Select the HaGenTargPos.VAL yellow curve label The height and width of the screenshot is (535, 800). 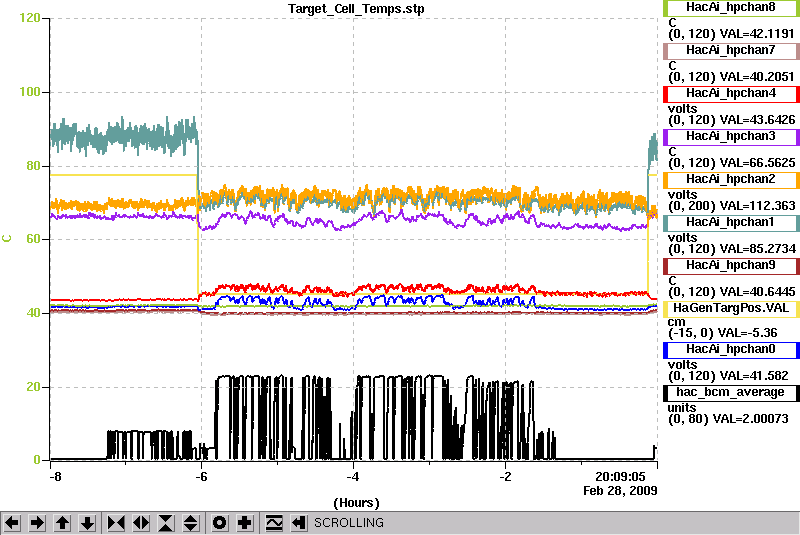point(731,309)
